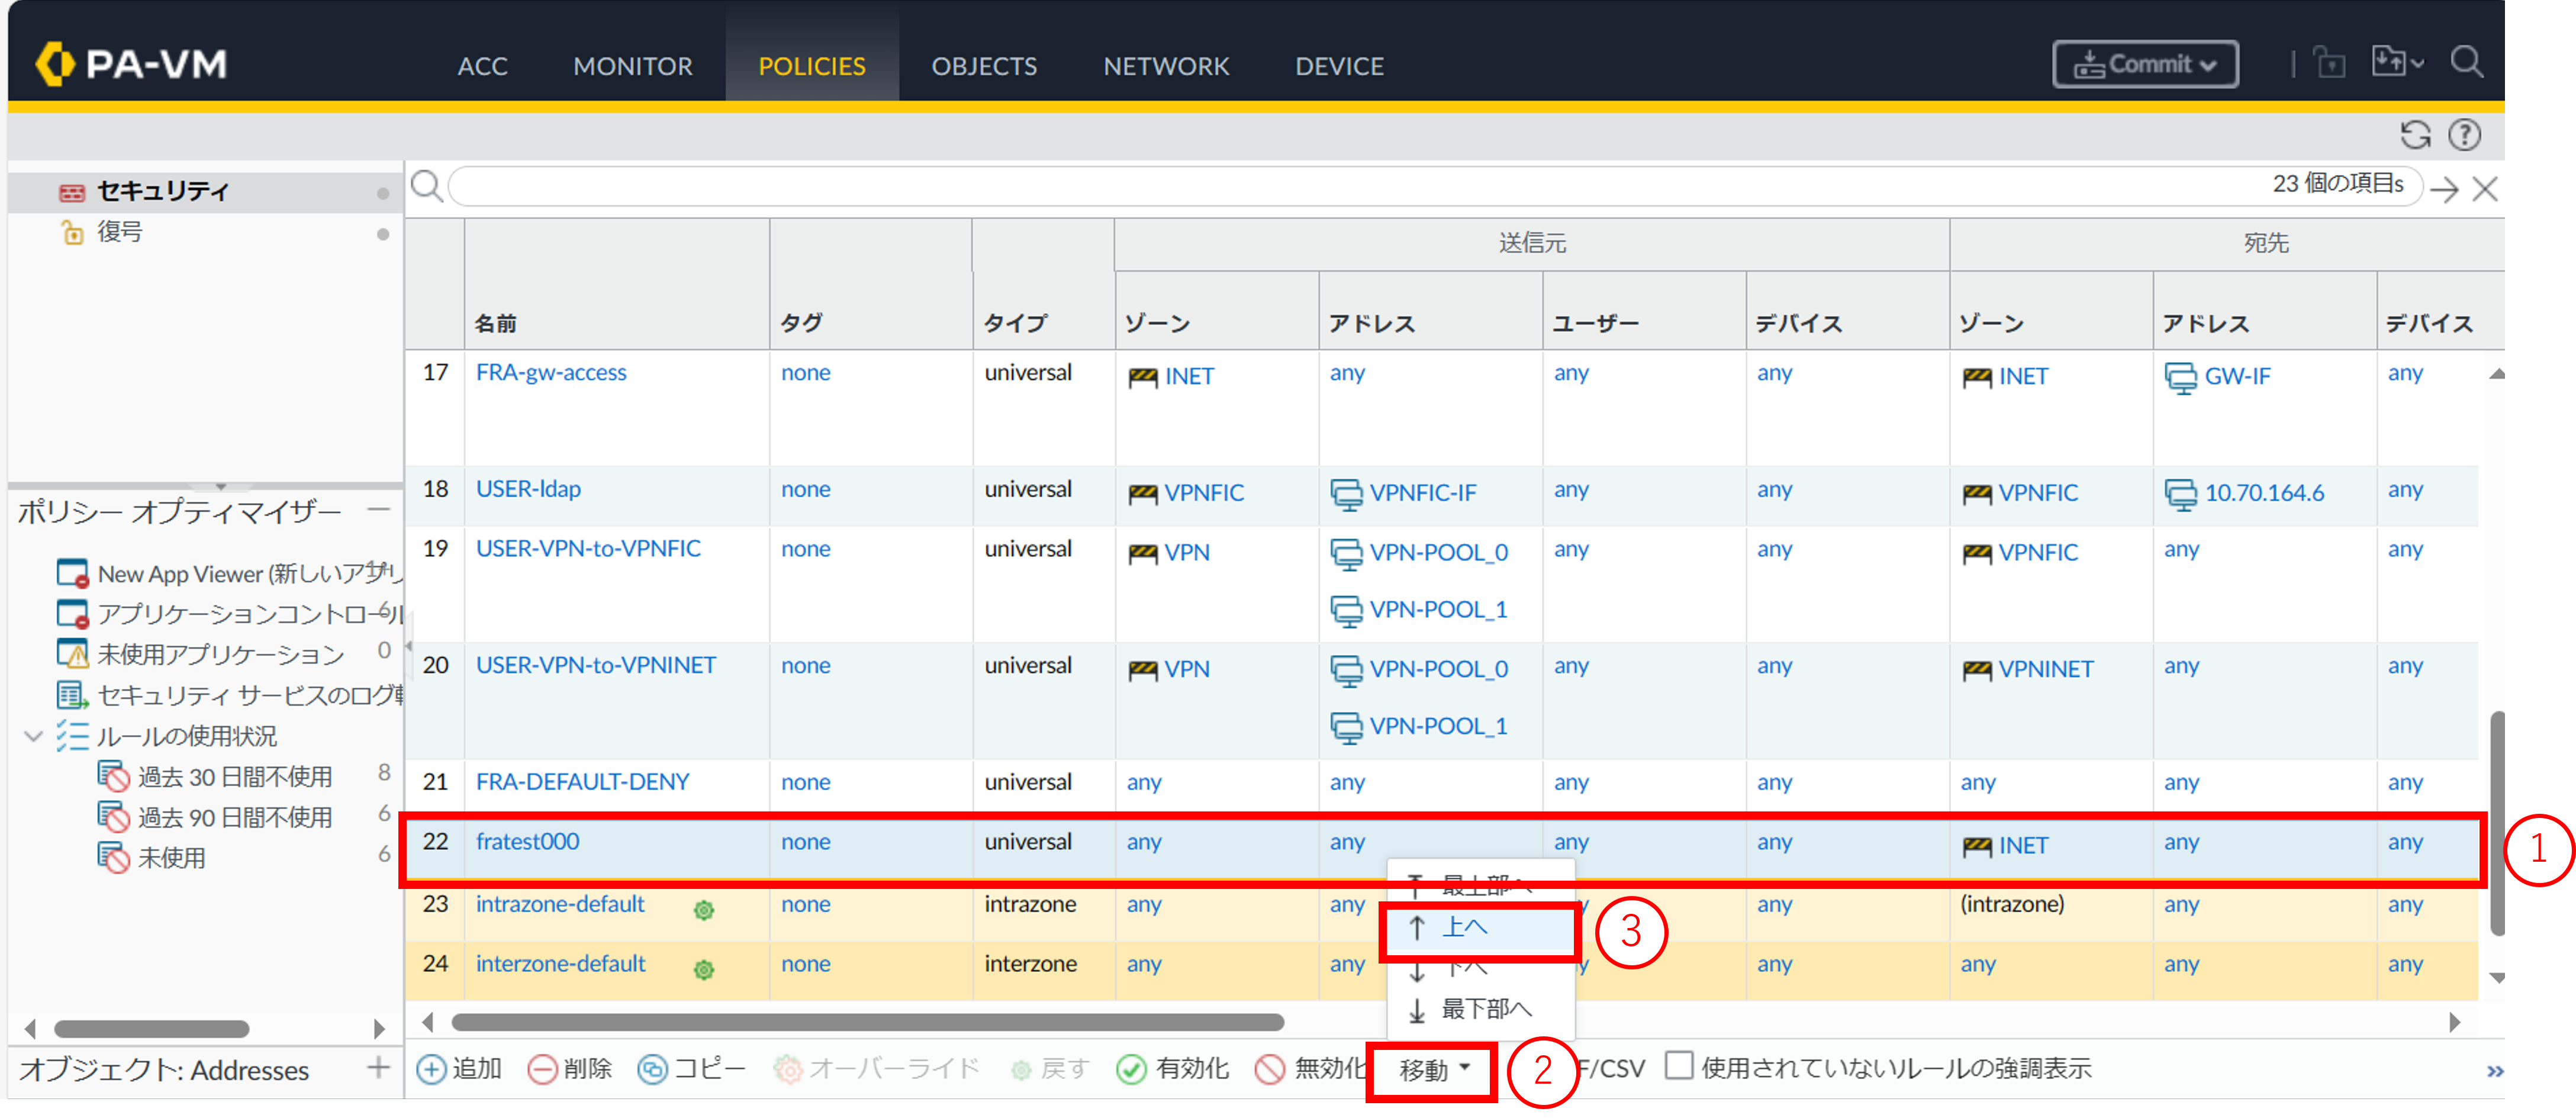This screenshot has width=2576, height=1118.
Task: Open the help question mark icon
Action: click(x=2464, y=135)
